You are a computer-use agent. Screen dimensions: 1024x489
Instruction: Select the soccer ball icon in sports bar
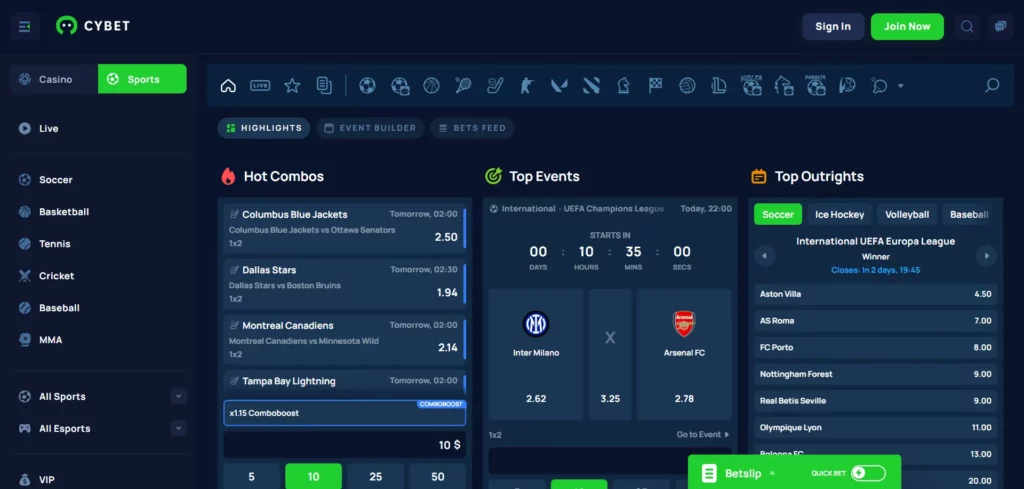click(367, 86)
